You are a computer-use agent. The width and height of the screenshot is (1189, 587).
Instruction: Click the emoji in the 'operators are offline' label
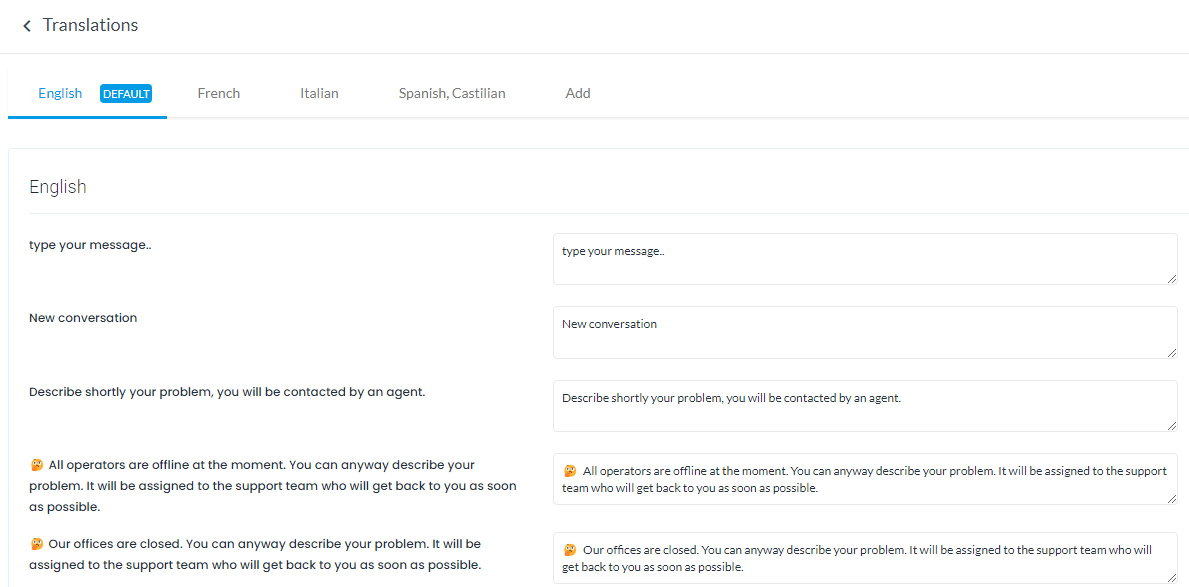pyautogui.click(x=37, y=465)
